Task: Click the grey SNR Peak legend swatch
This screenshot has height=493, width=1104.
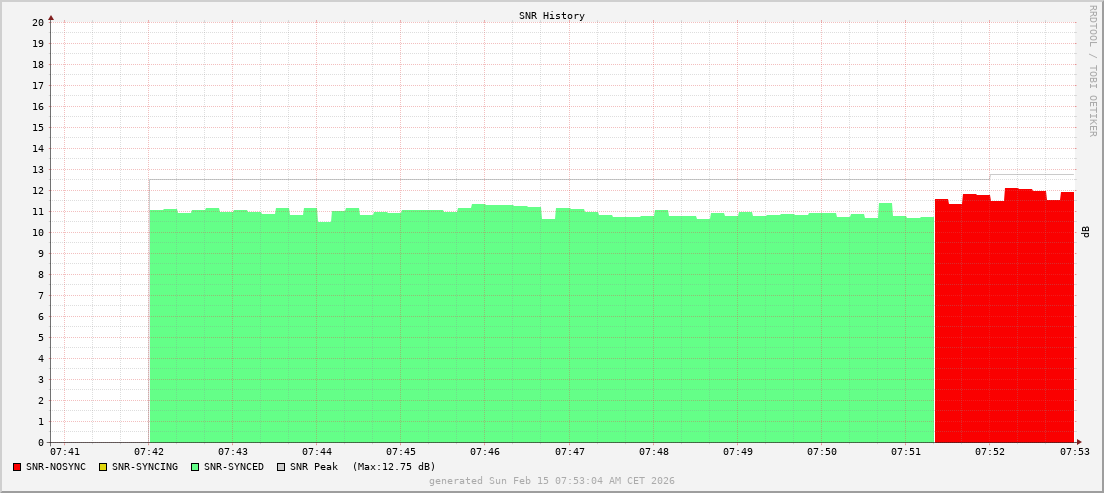Action: tap(281, 467)
